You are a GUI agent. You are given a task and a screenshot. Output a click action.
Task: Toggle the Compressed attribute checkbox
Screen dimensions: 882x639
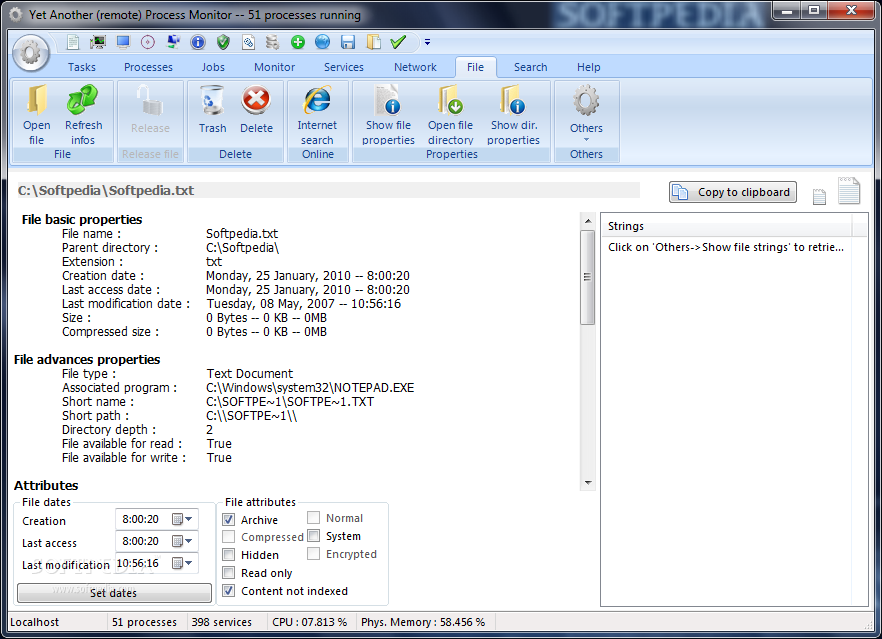click(x=228, y=537)
